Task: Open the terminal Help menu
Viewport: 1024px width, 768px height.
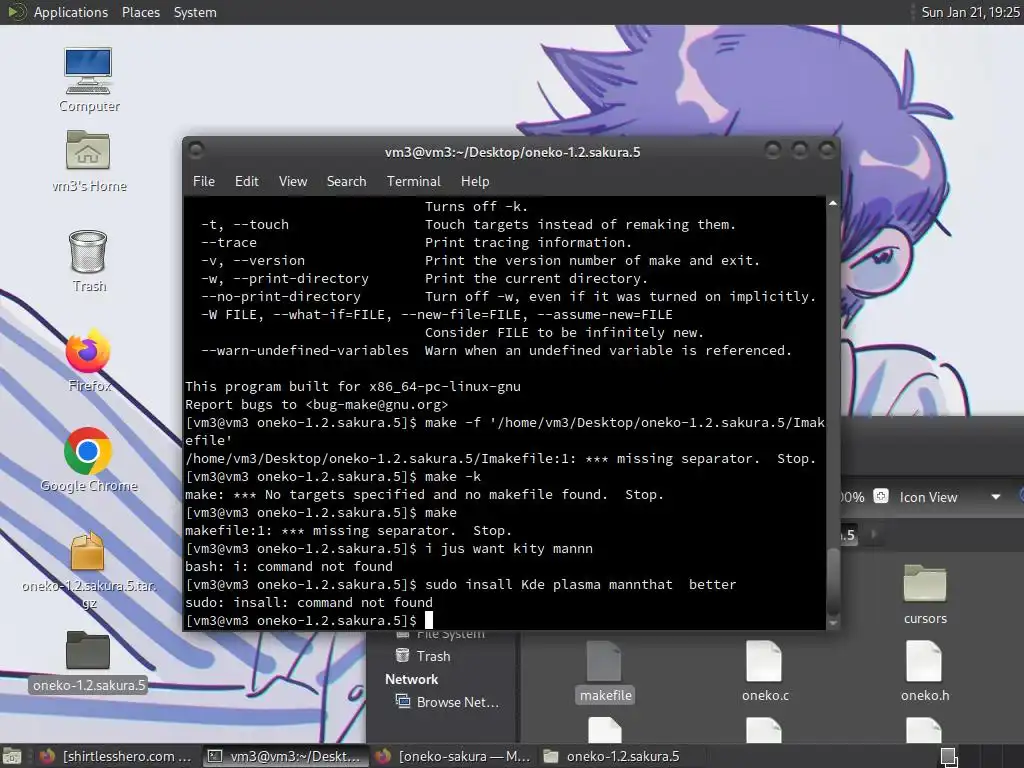Action: [x=475, y=182]
